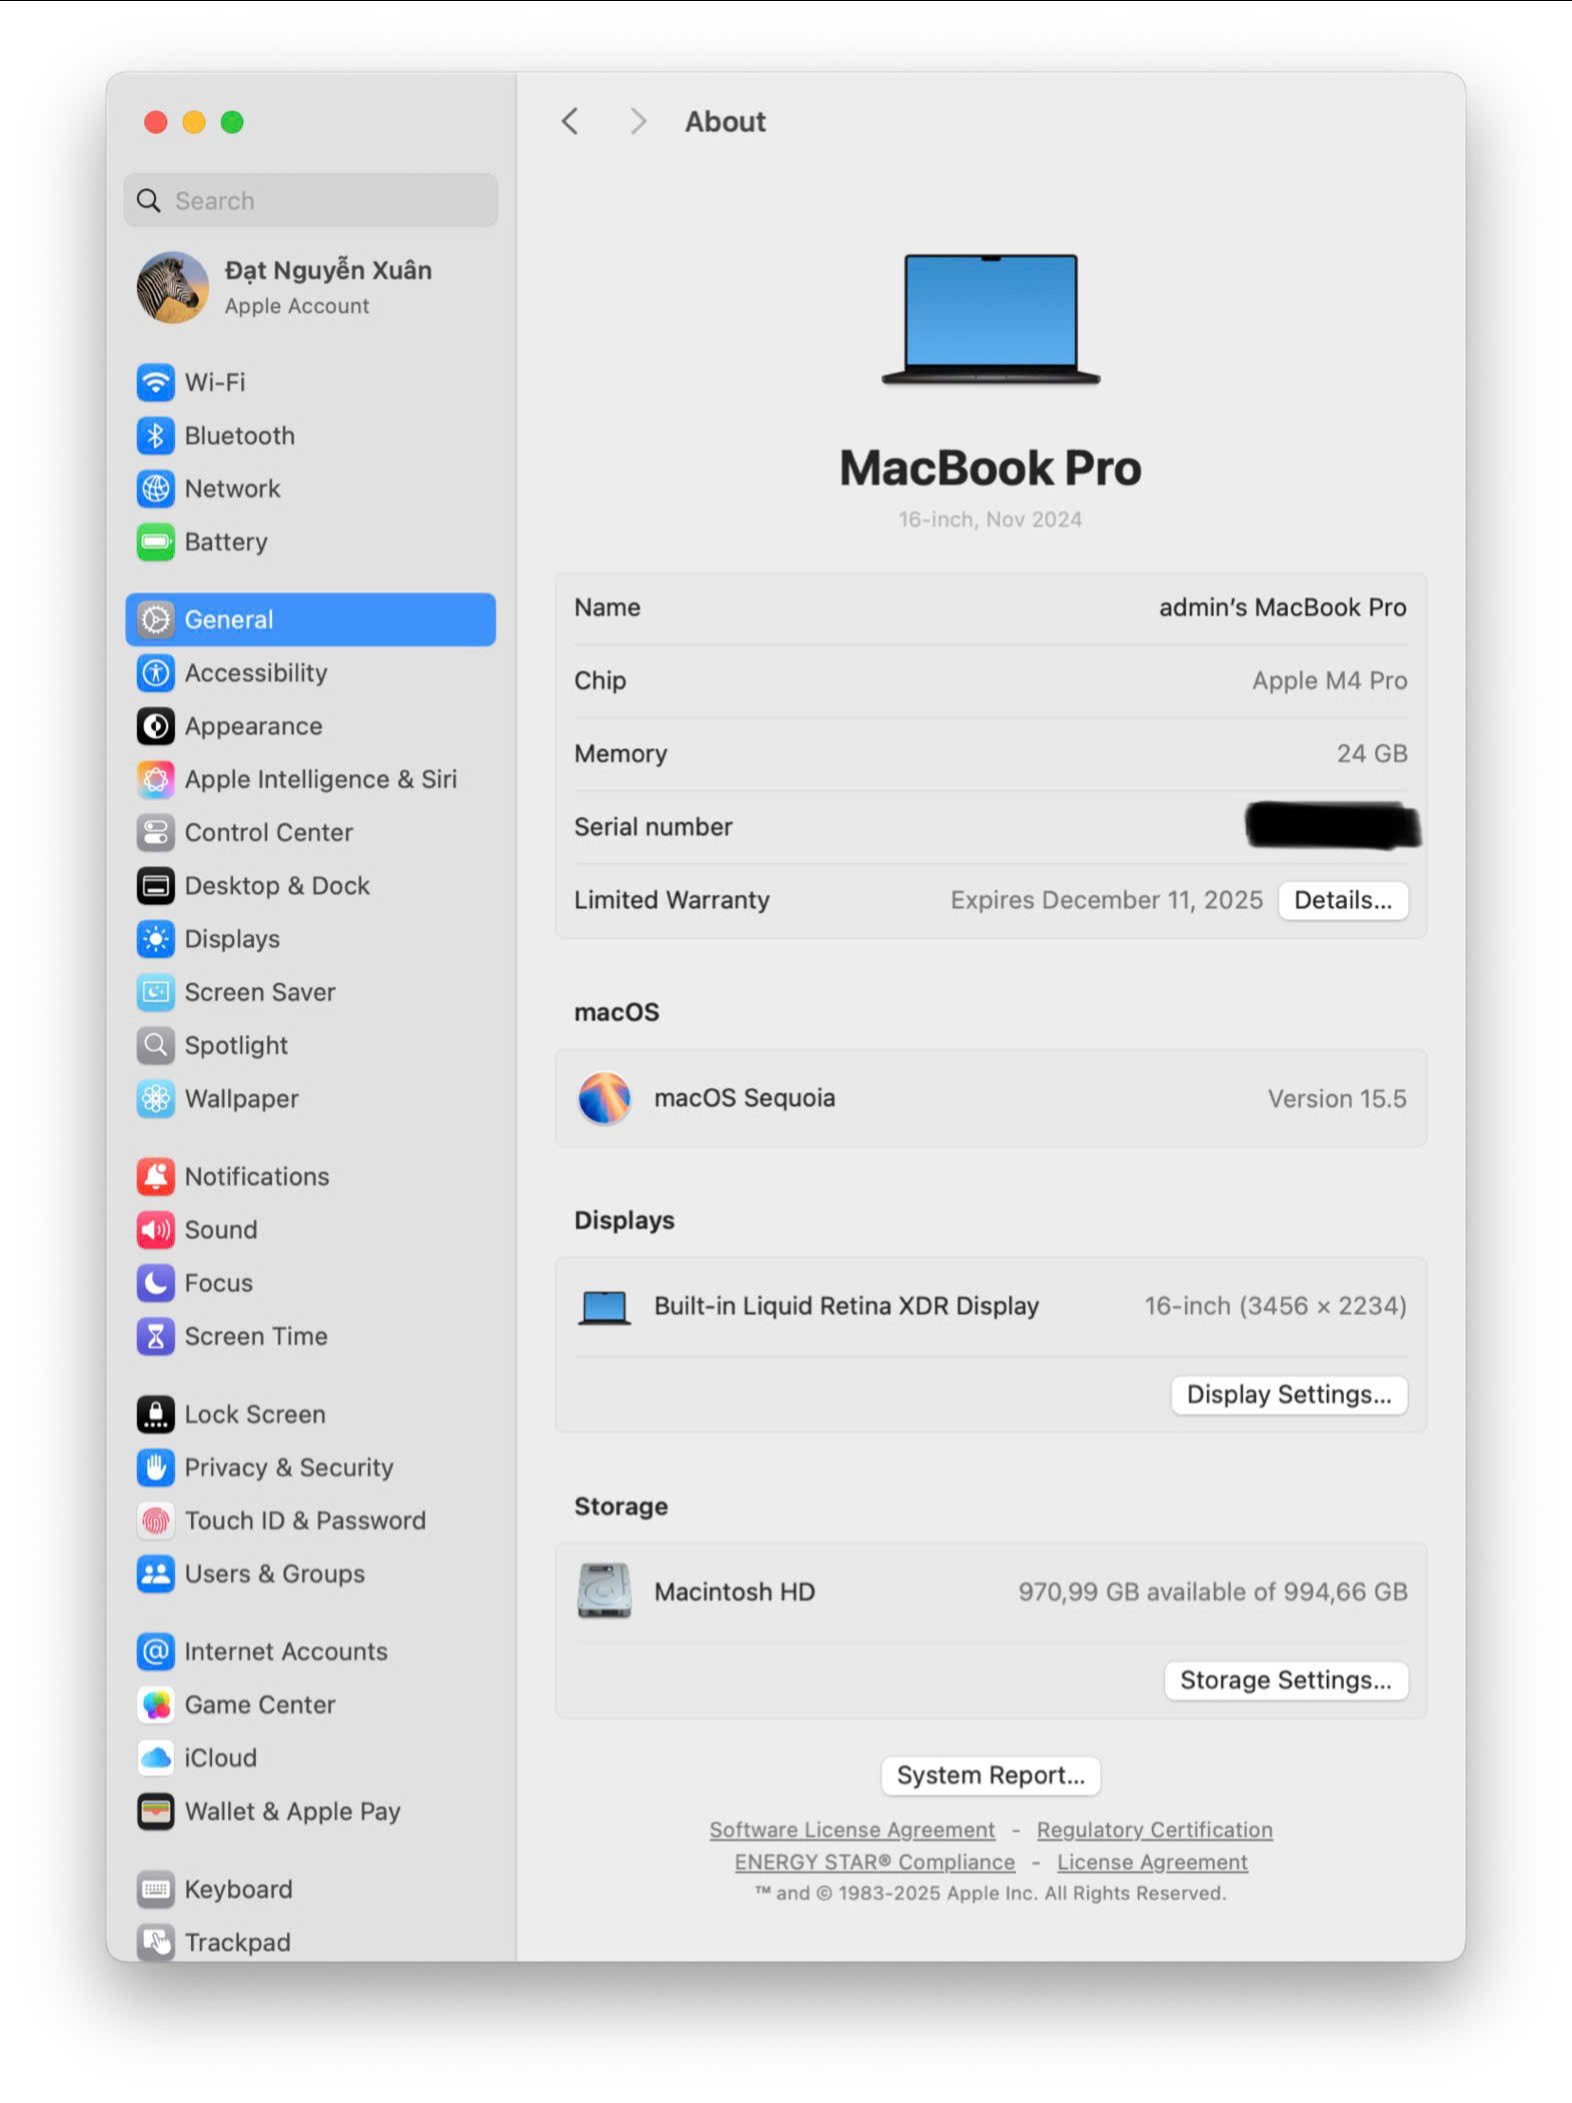The width and height of the screenshot is (1572, 2103).
Task: Click the 24 GB memory value
Action: pos(1372,753)
